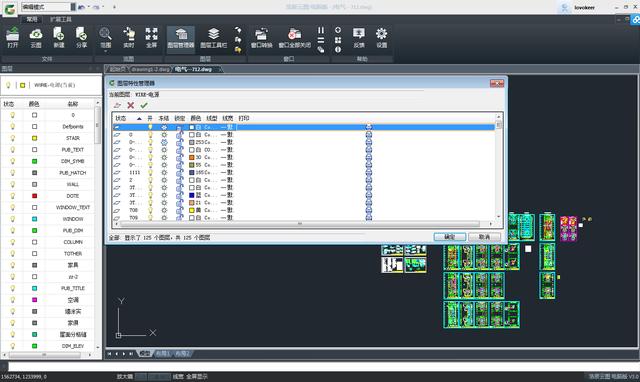
Task: Click the green checkmark set-current-layer icon
Action: click(144, 105)
